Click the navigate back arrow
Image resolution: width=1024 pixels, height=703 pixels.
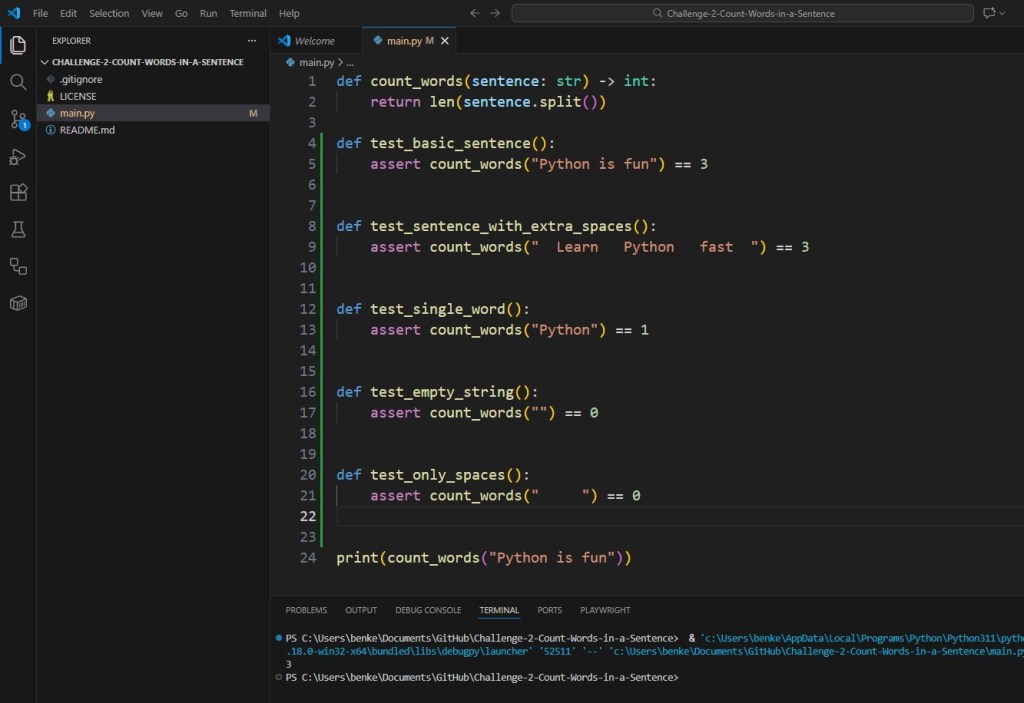pyautogui.click(x=475, y=13)
